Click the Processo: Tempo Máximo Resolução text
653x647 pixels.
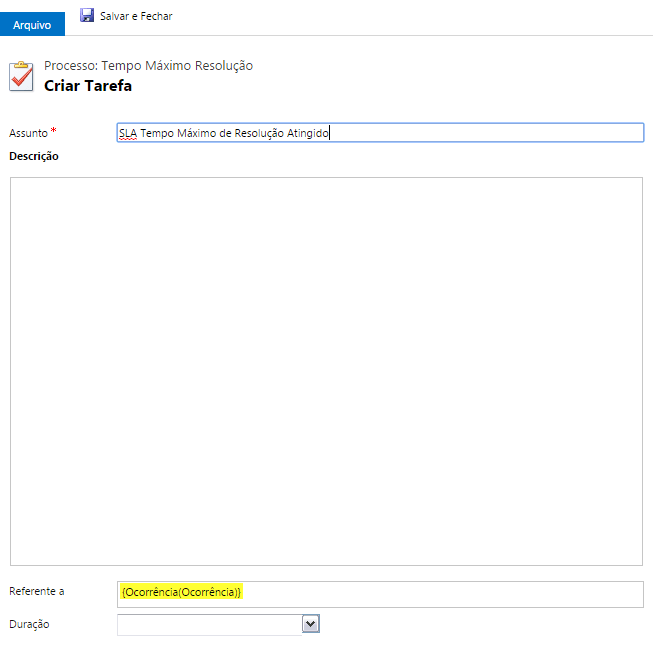(x=148, y=66)
